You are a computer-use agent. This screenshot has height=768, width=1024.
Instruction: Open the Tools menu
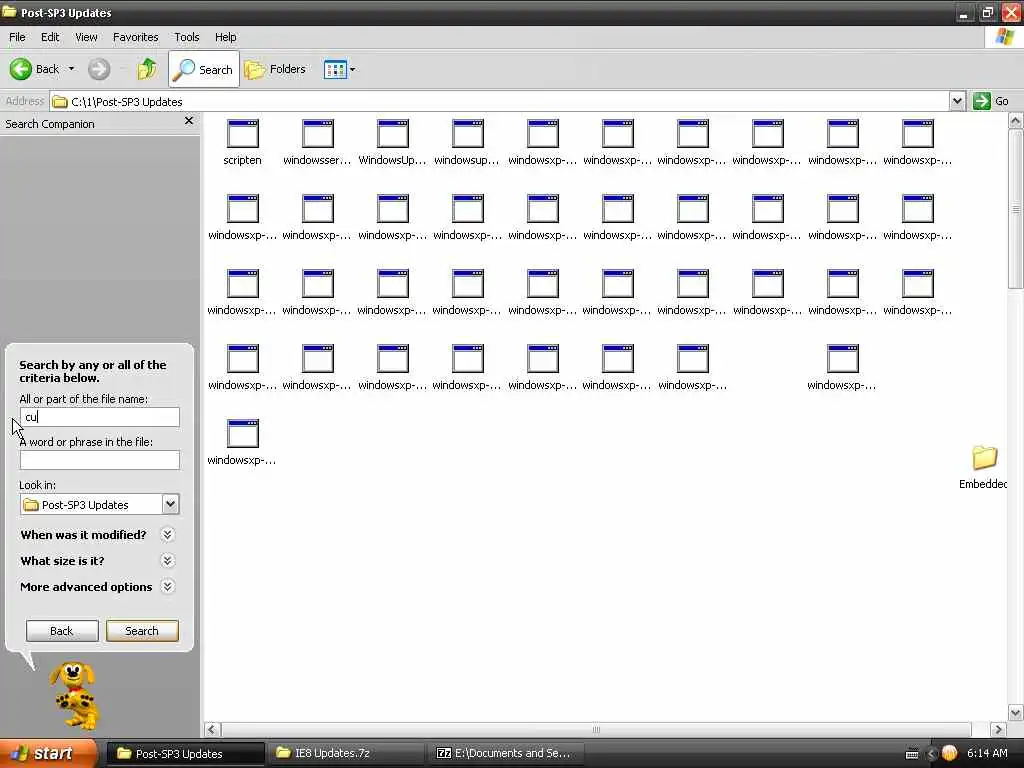pos(186,37)
